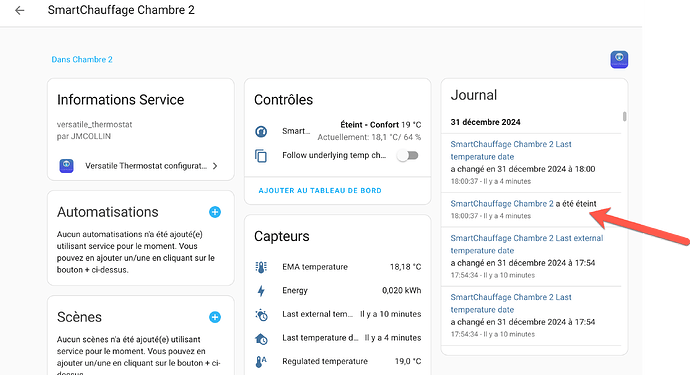Open the Last external temperature date journal link
The height and width of the screenshot is (375, 690).
click(x=527, y=244)
